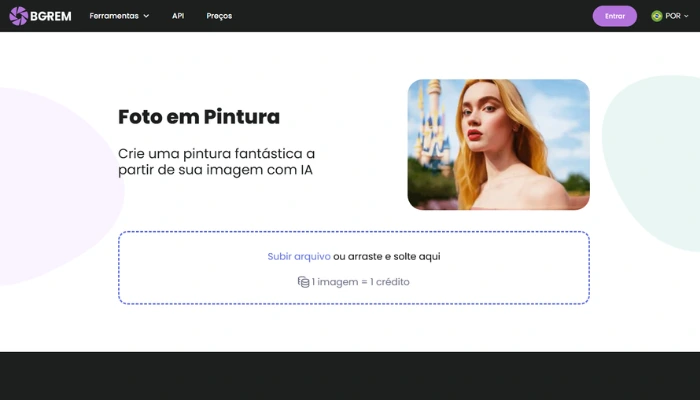
Task: Click the dashed file upload drop zone
Action: tap(354, 268)
